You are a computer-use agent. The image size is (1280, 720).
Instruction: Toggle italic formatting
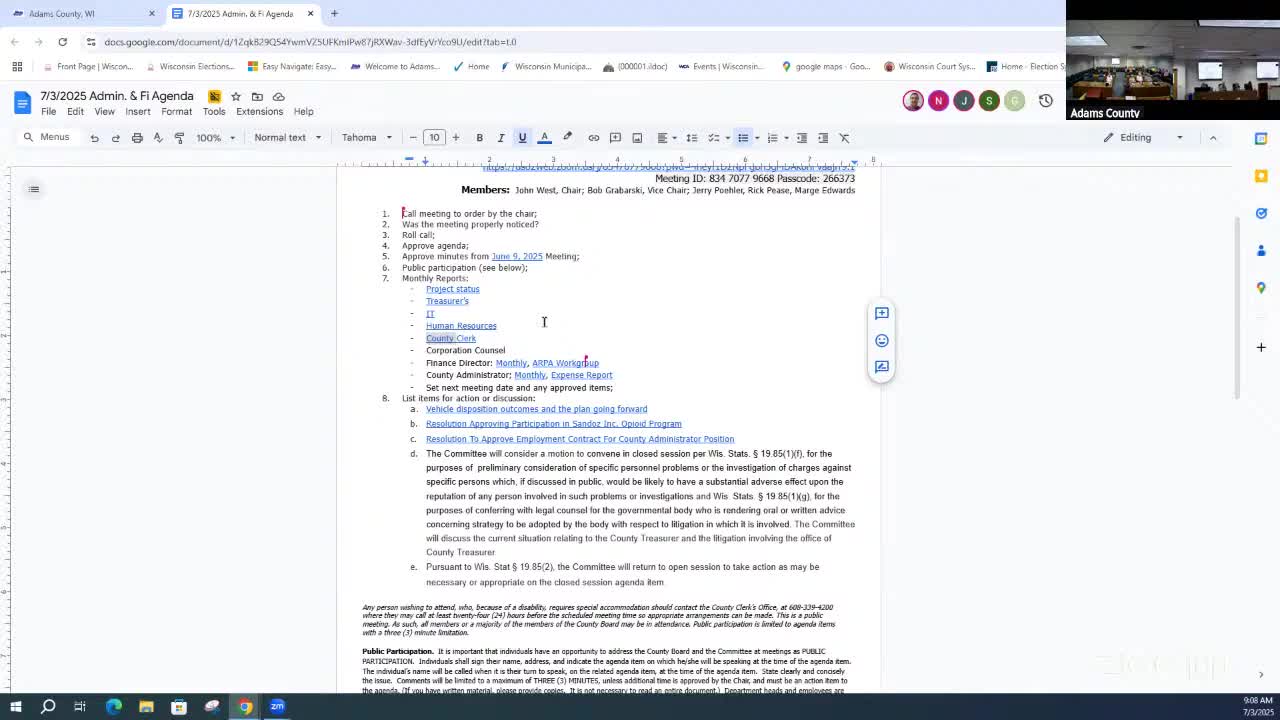[501, 138]
